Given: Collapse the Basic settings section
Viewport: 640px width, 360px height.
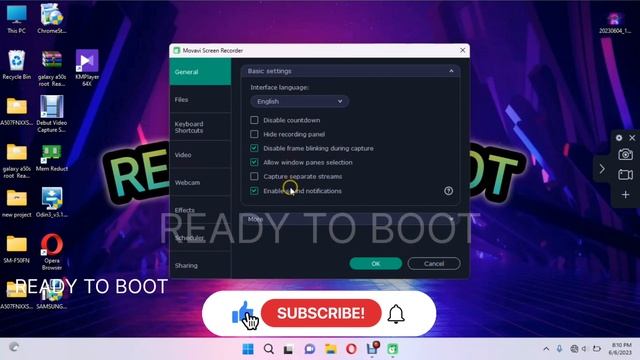Looking at the screenshot, I should 451,71.
